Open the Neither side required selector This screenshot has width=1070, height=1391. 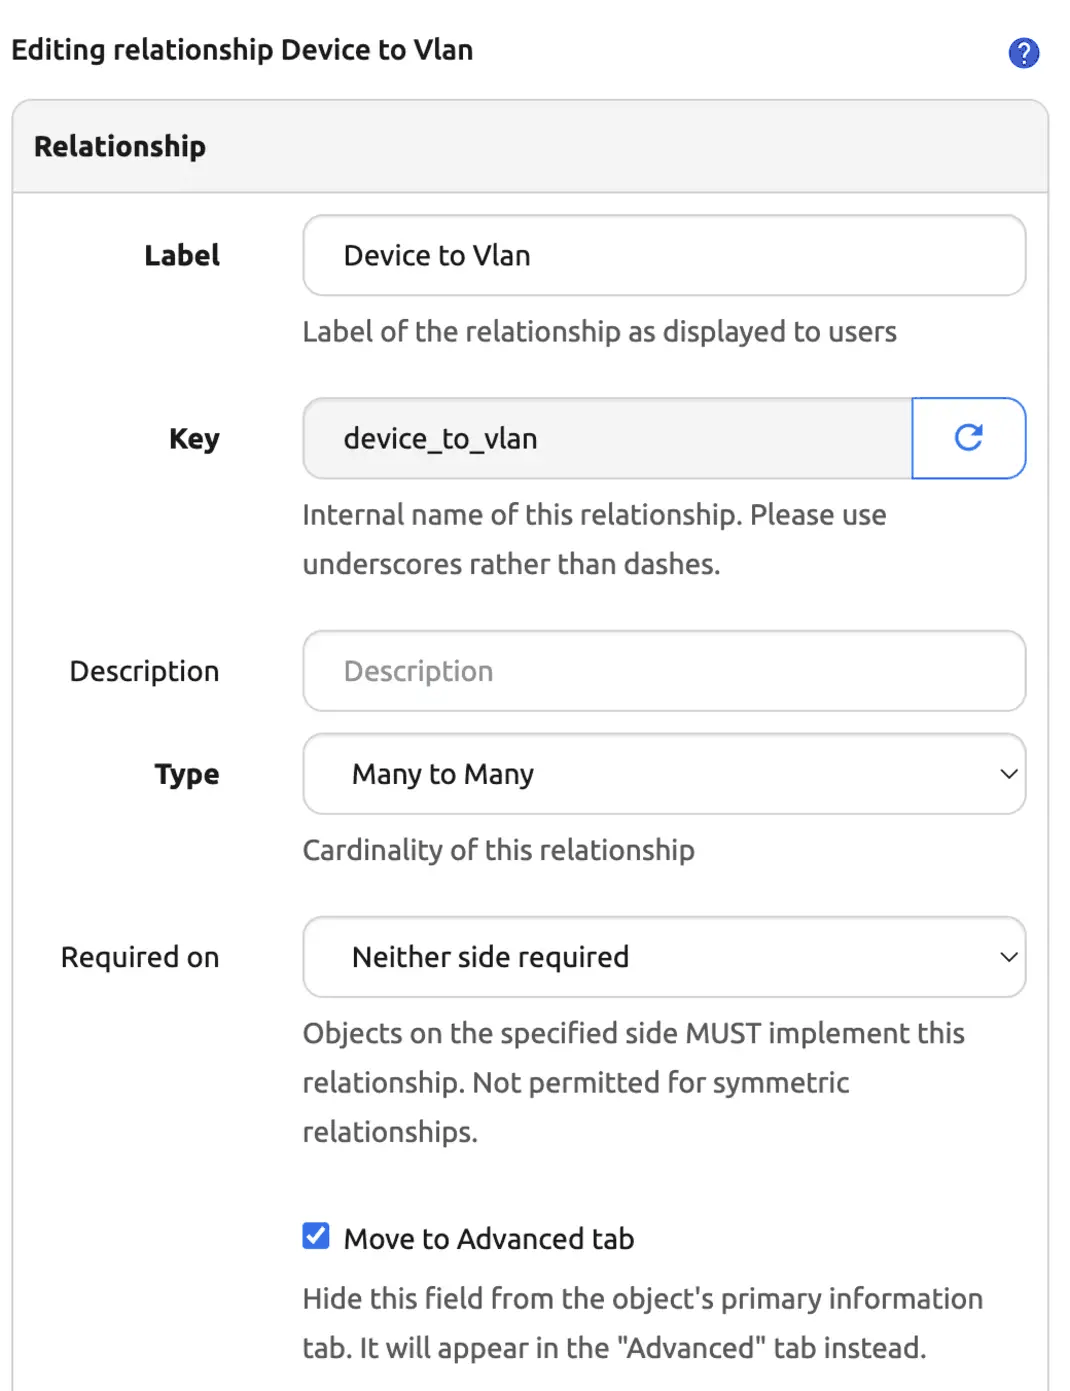click(664, 957)
